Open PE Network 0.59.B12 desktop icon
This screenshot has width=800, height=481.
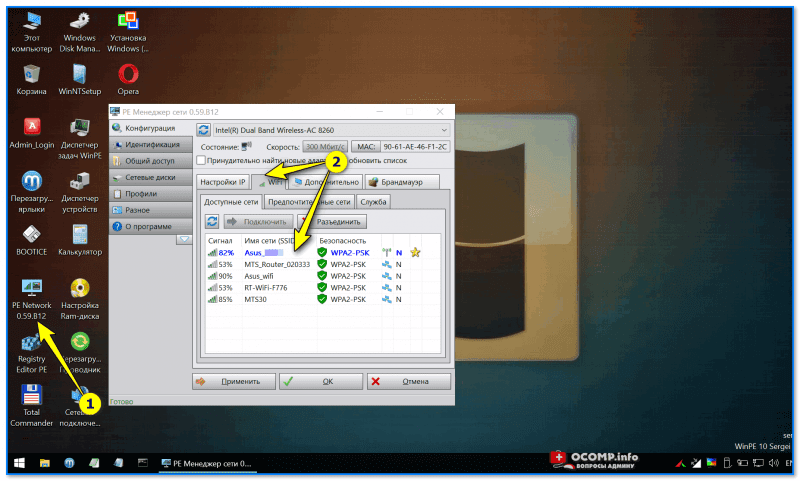point(32,299)
